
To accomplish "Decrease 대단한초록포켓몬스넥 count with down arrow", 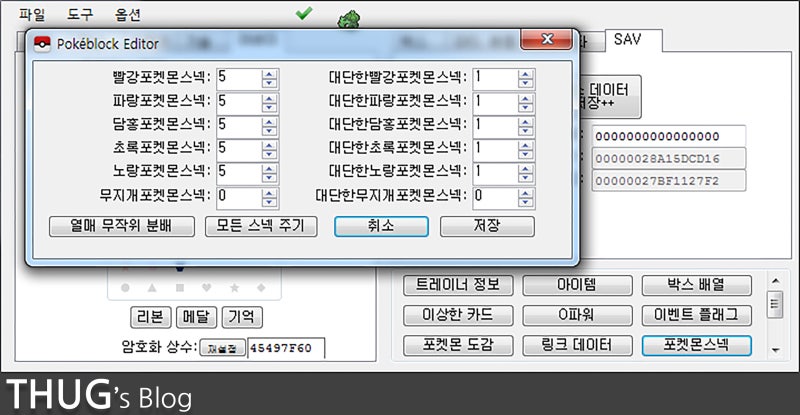I will click(x=525, y=154).
